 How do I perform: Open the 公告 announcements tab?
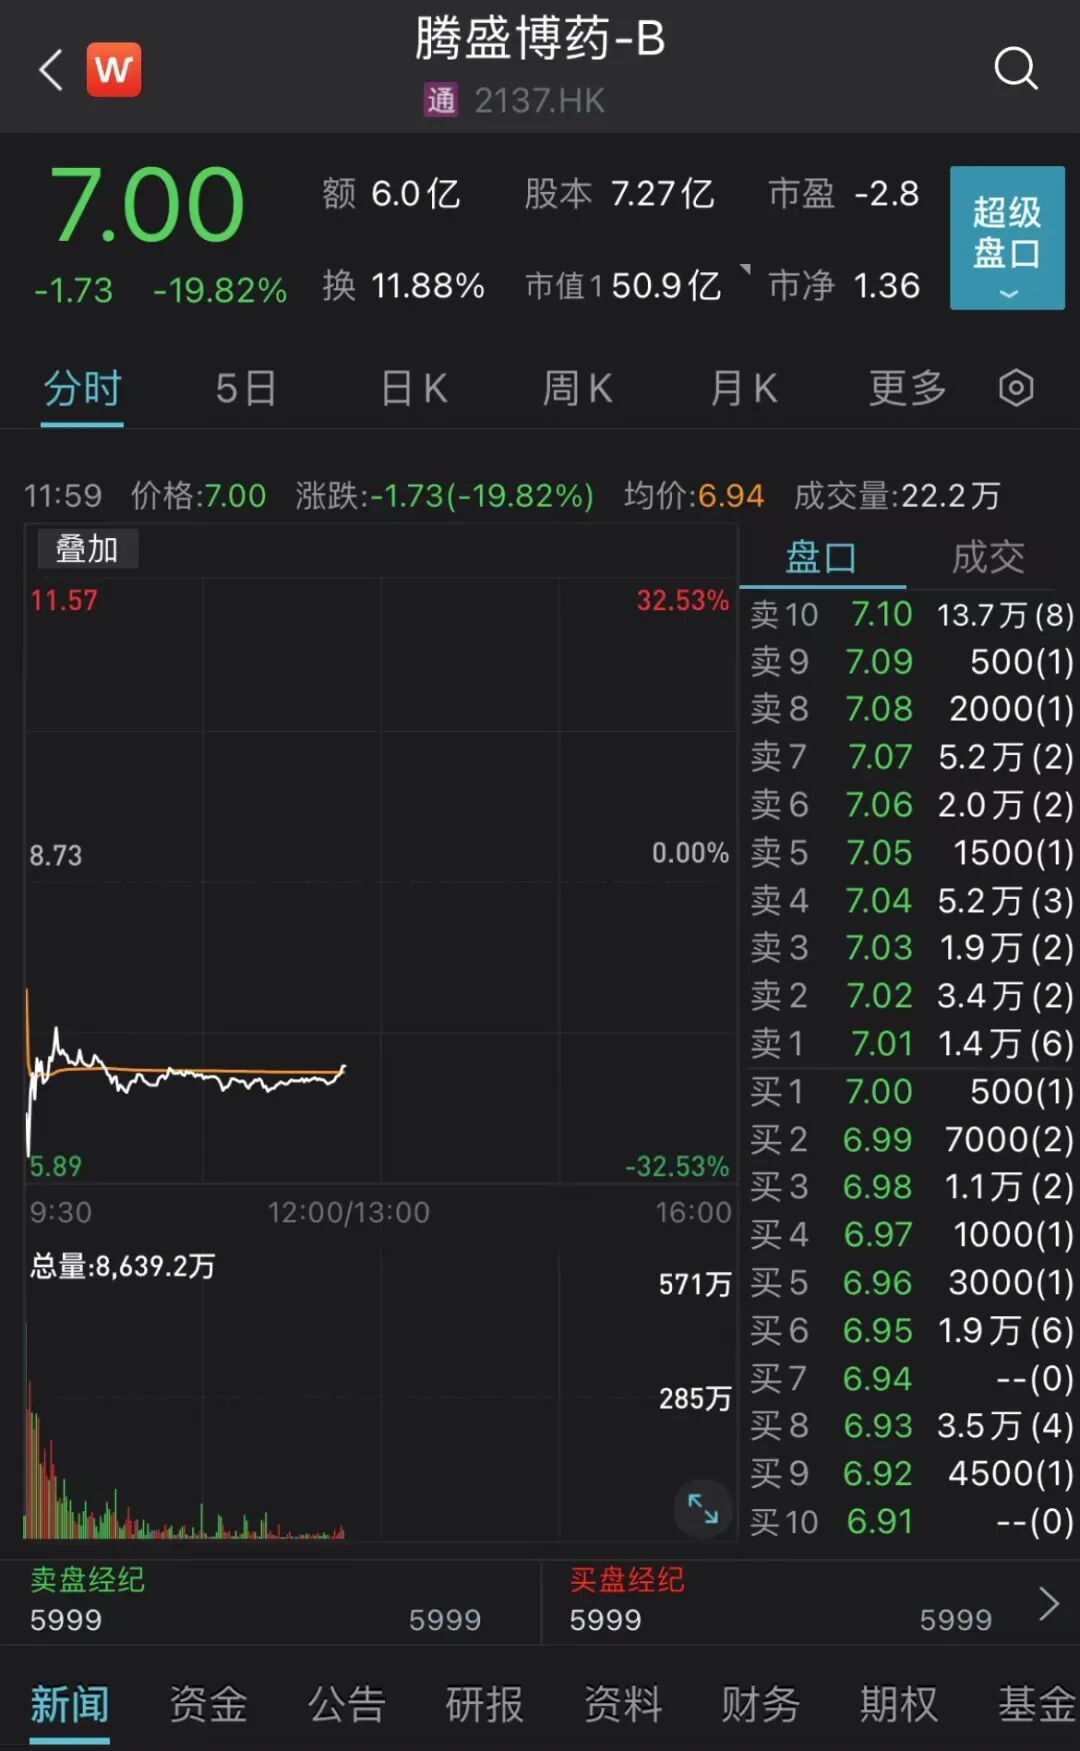(346, 1704)
